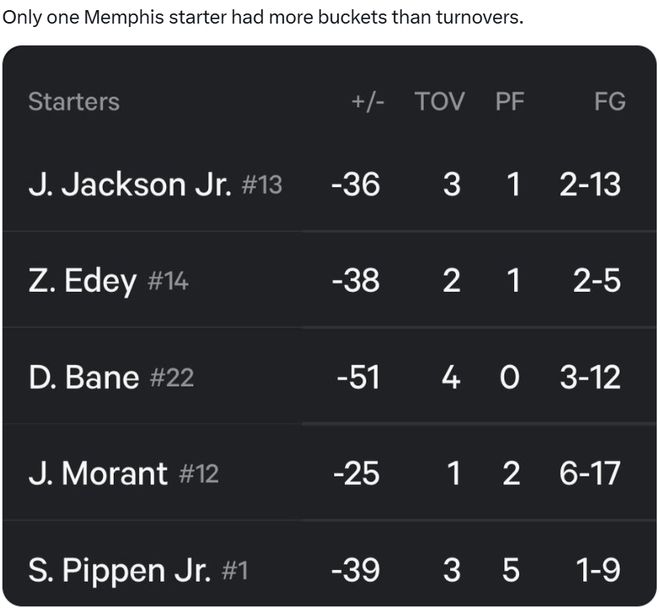Image resolution: width=660 pixels, height=608 pixels.
Task: Click the +/- column header
Action: [x=367, y=101]
